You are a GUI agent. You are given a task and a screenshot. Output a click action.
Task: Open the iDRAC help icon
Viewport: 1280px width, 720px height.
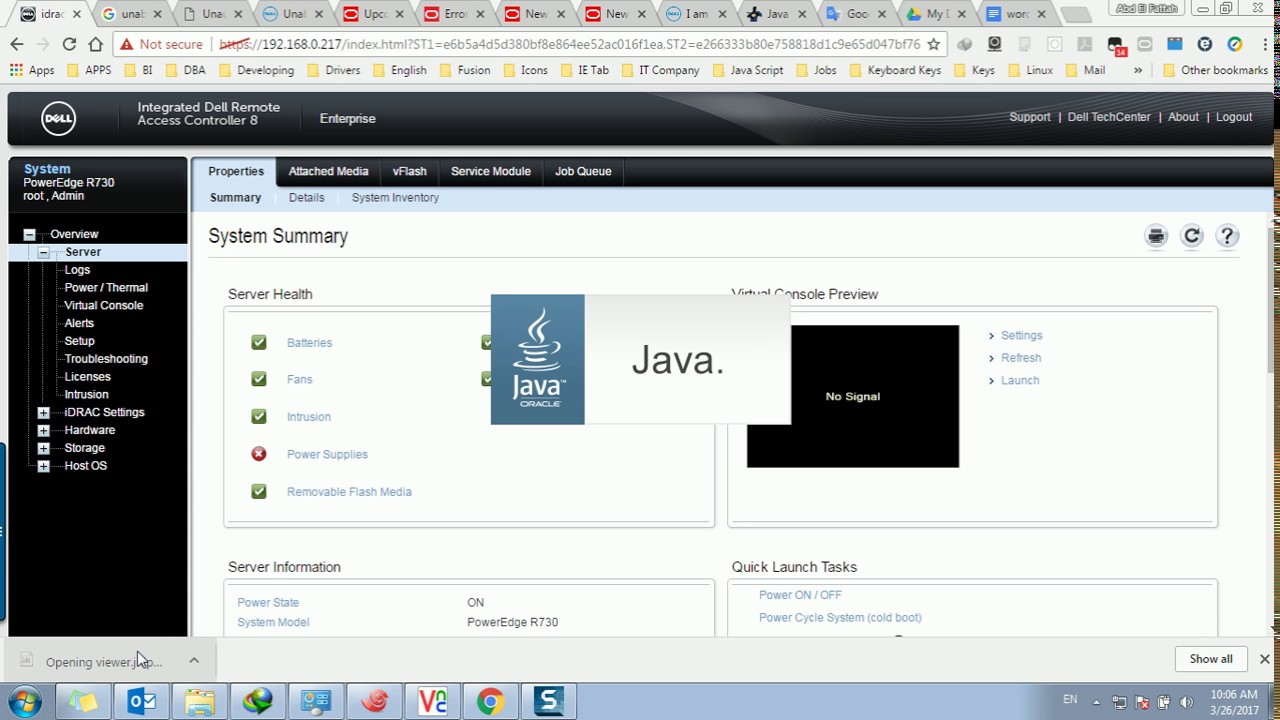pos(1227,236)
